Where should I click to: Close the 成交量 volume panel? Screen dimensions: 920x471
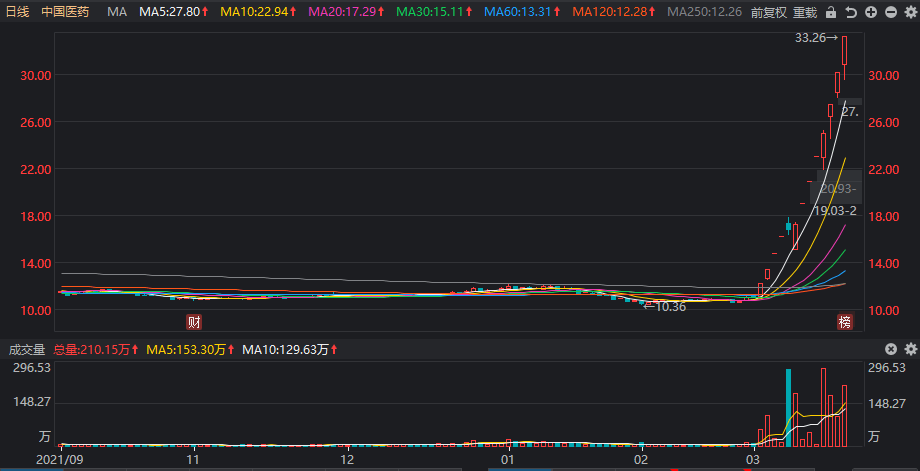coord(891,350)
